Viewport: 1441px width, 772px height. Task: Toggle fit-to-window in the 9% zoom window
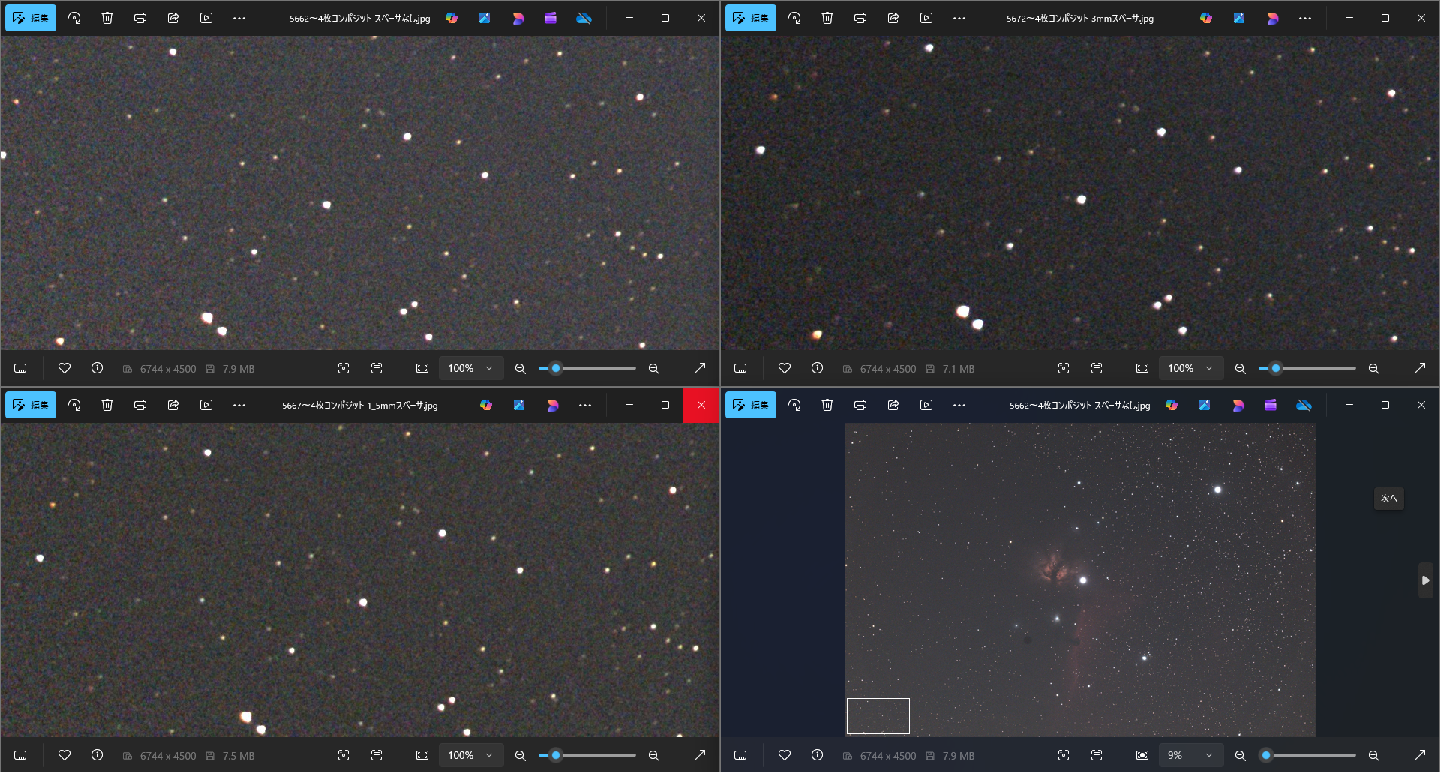point(1141,755)
